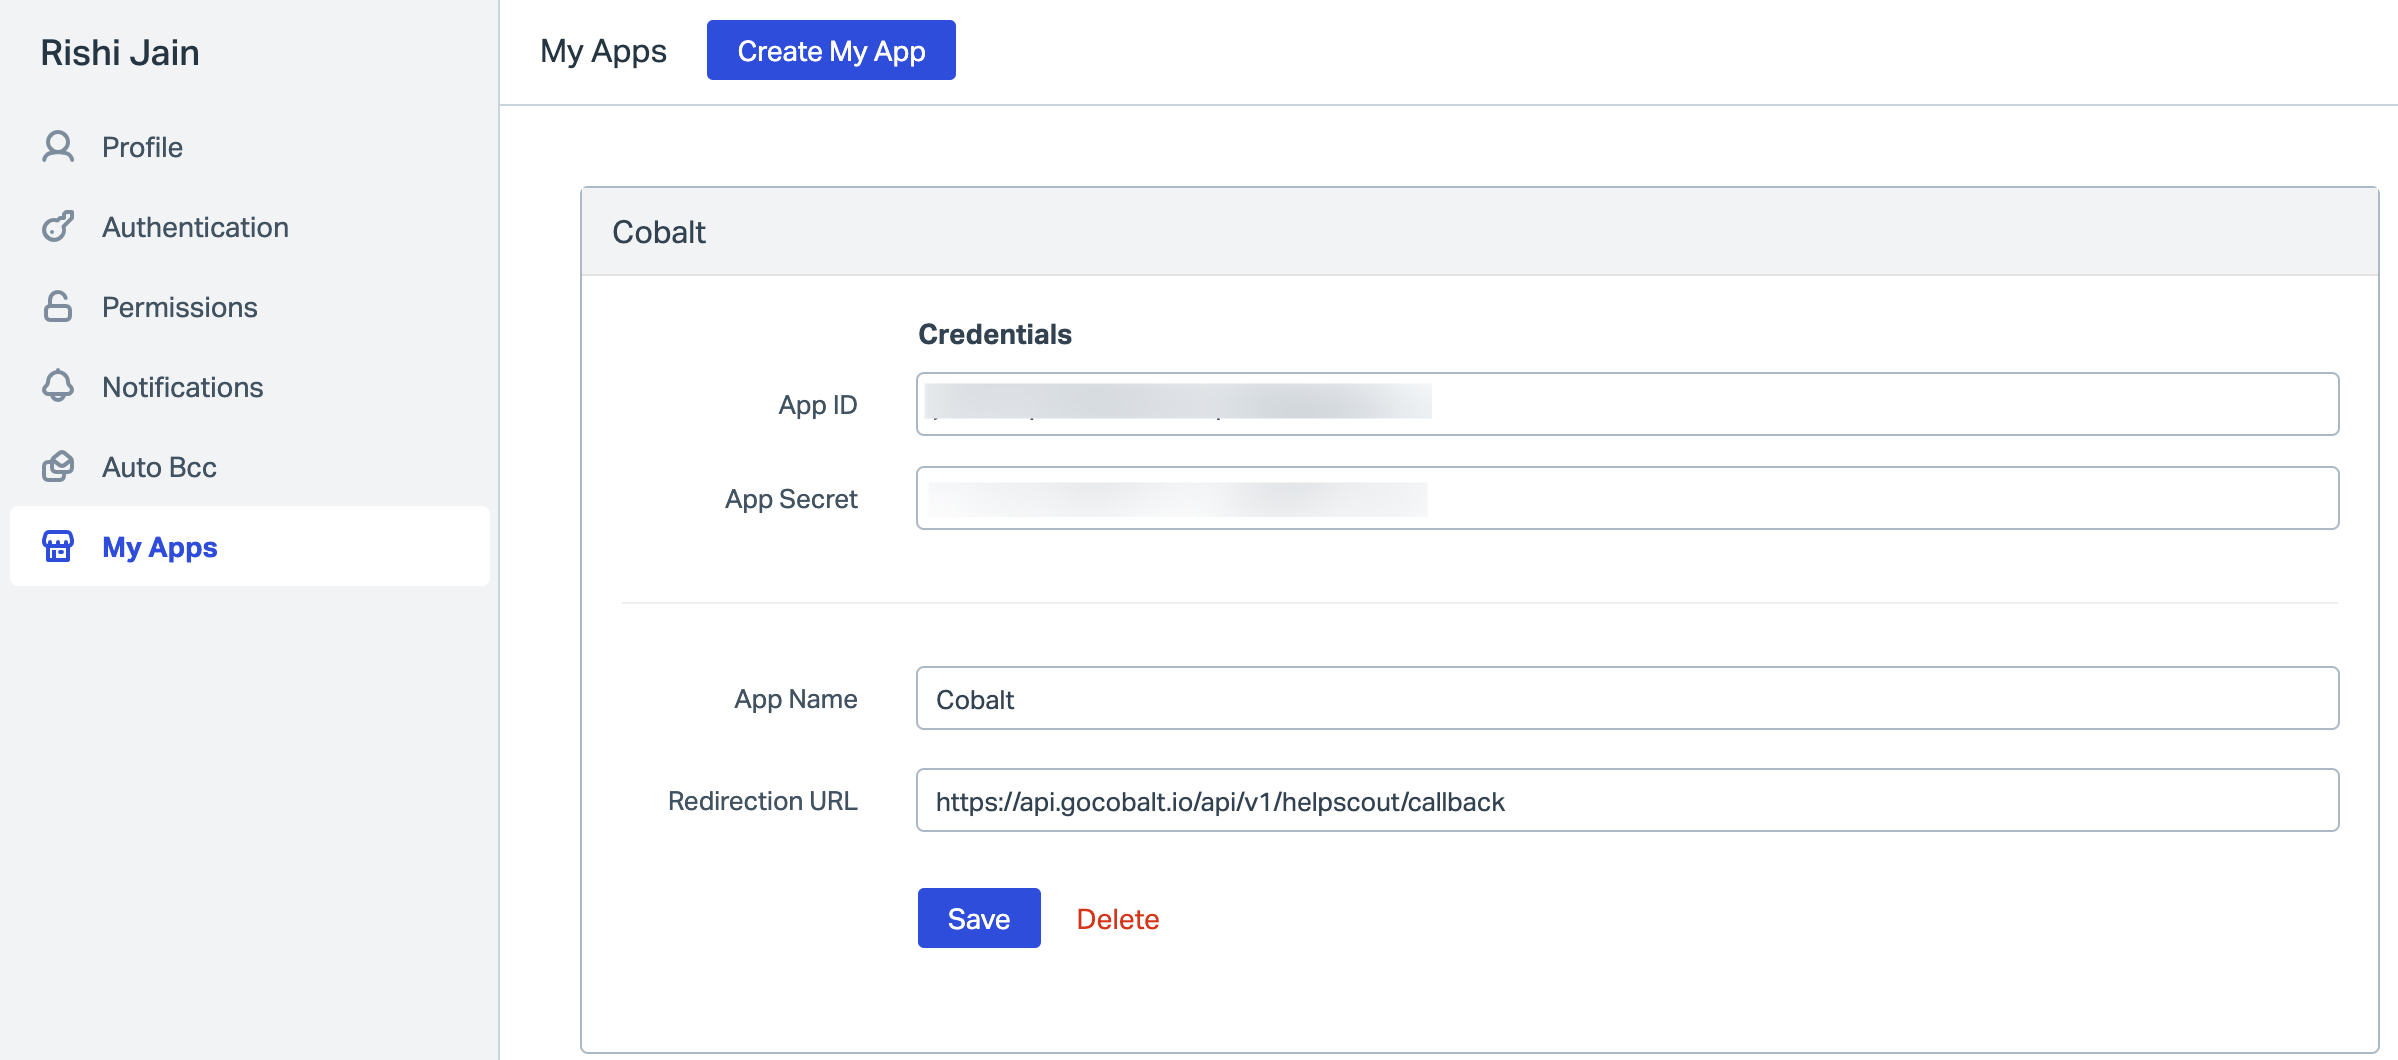This screenshot has height=1060, width=2398.
Task: Click the My Apps page heading
Action: 603,51
